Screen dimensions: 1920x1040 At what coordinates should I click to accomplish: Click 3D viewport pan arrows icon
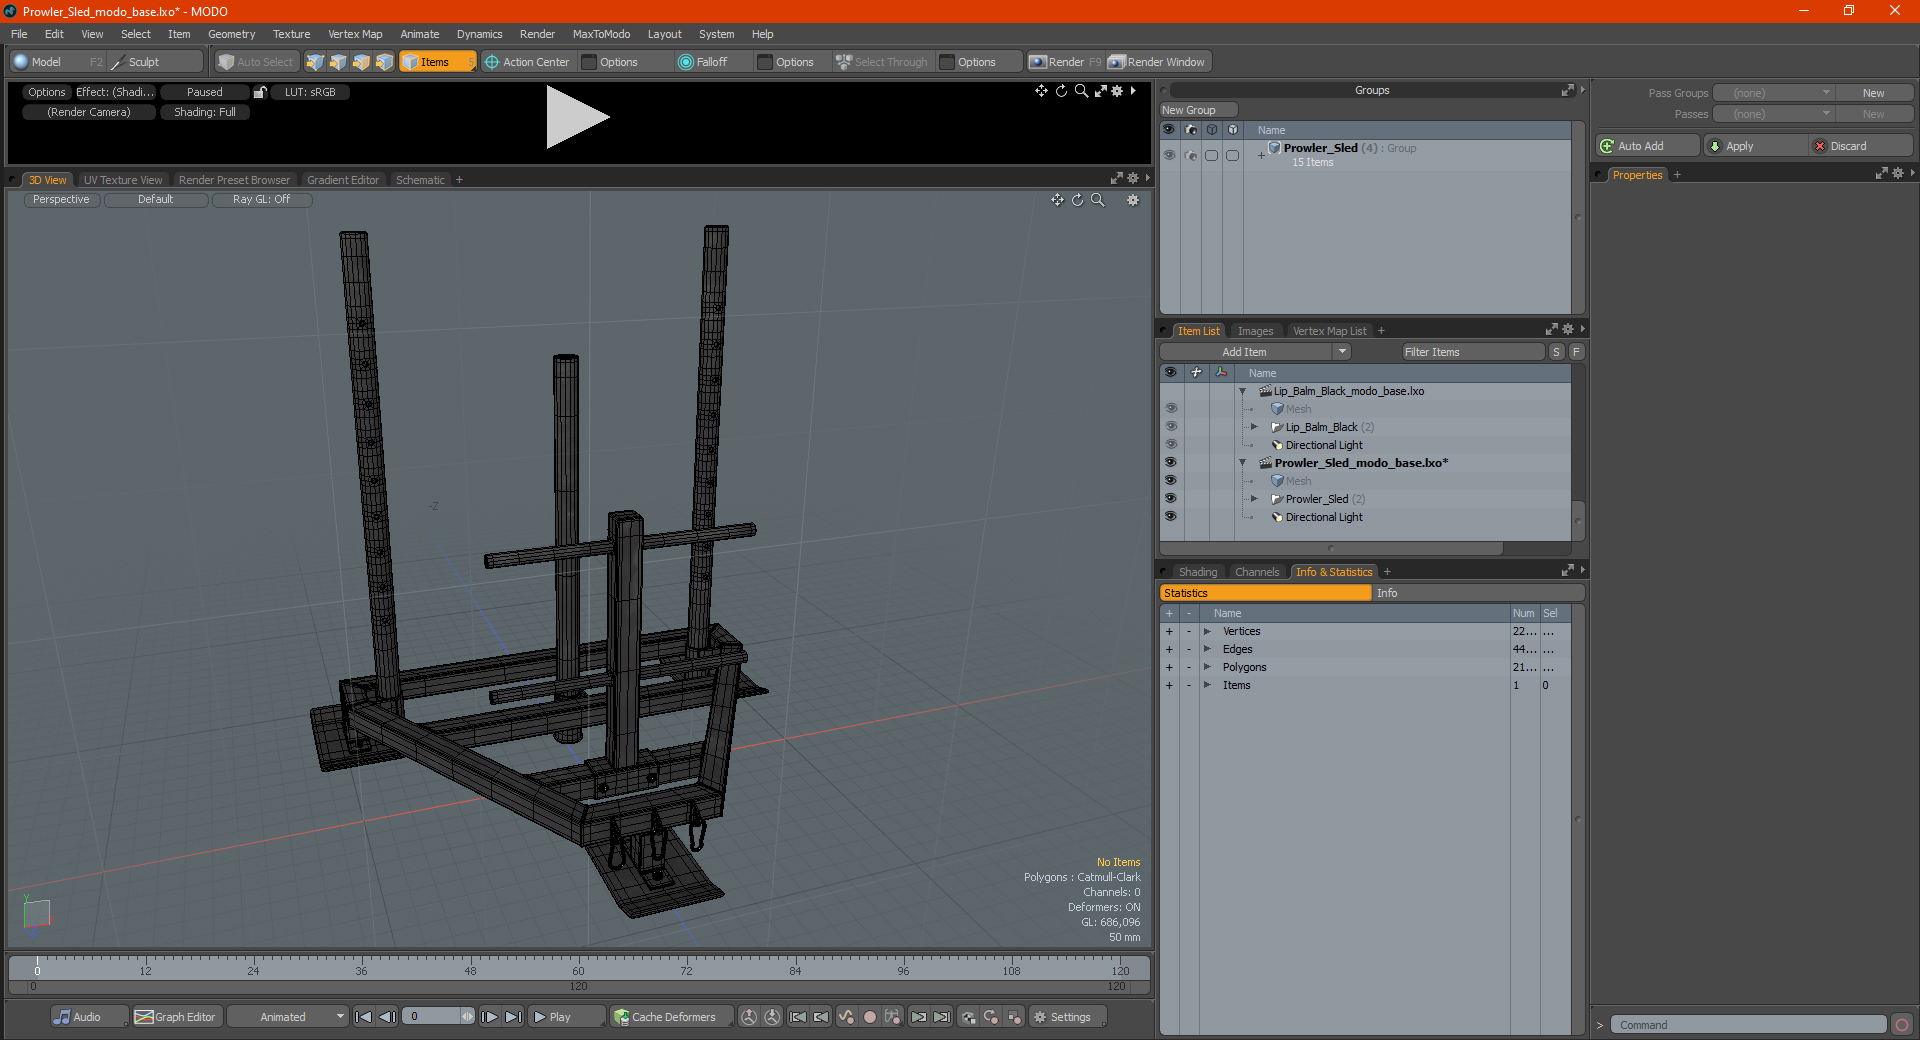point(1057,200)
